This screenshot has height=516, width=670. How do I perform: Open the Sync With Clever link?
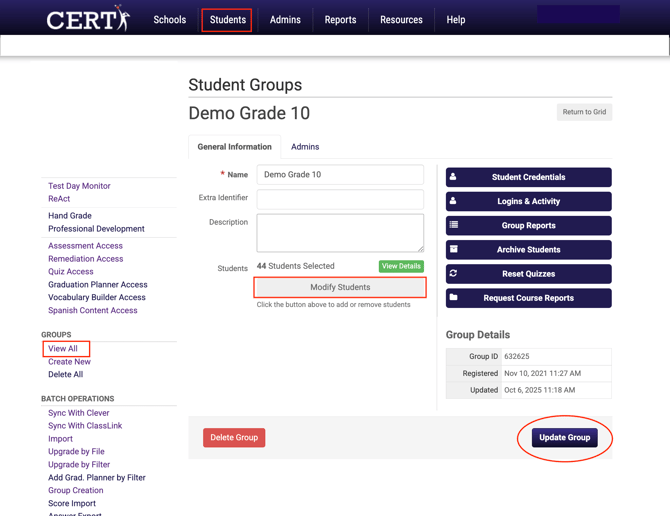(79, 413)
